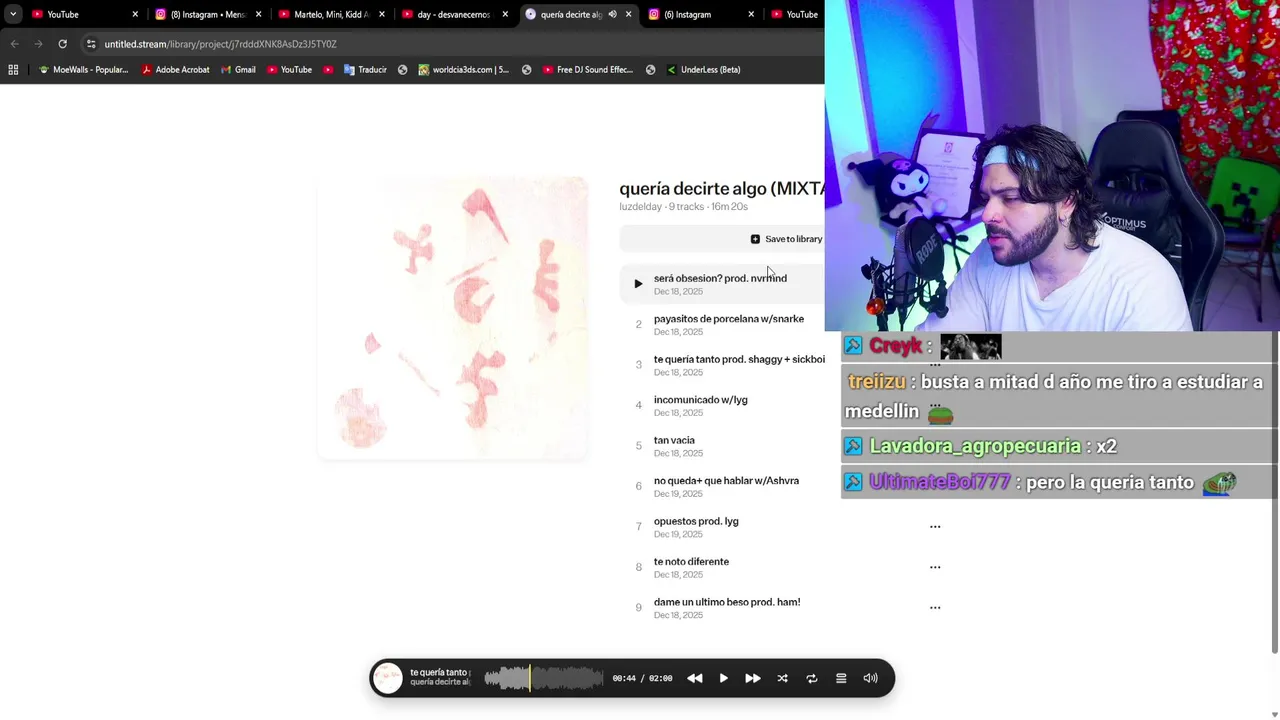Open the Adobe Acrobat bookmark
1280x720 pixels.
(x=175, y=70)
